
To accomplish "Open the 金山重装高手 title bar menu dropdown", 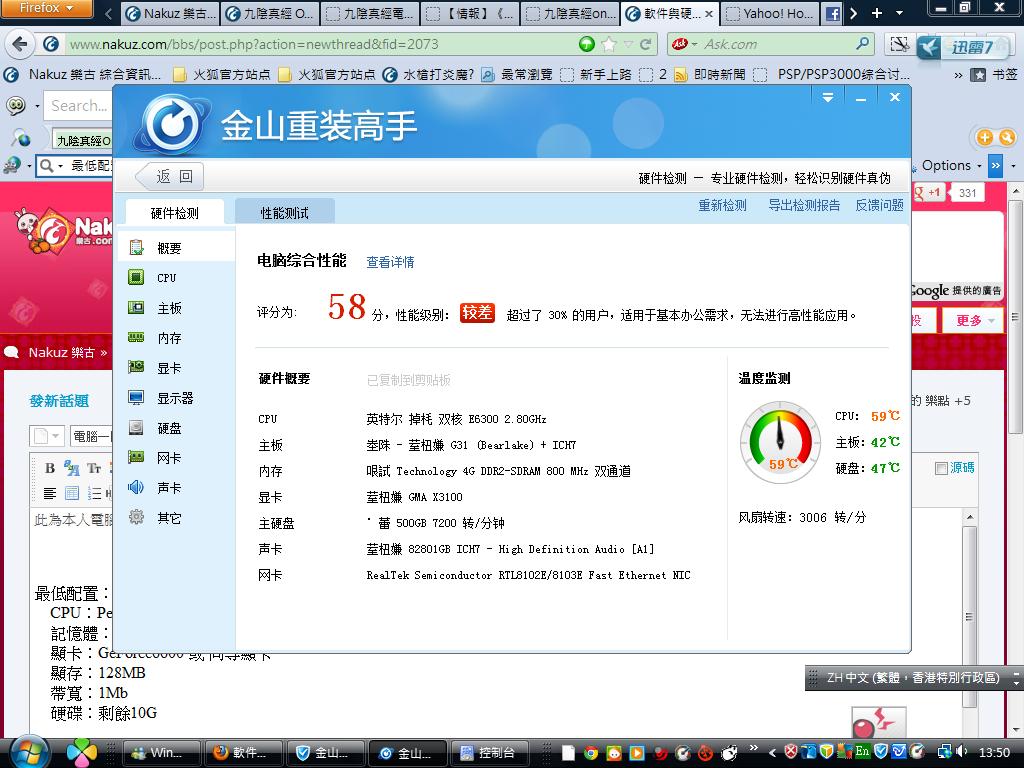I will pyautogui.click(x=828, y=97).
